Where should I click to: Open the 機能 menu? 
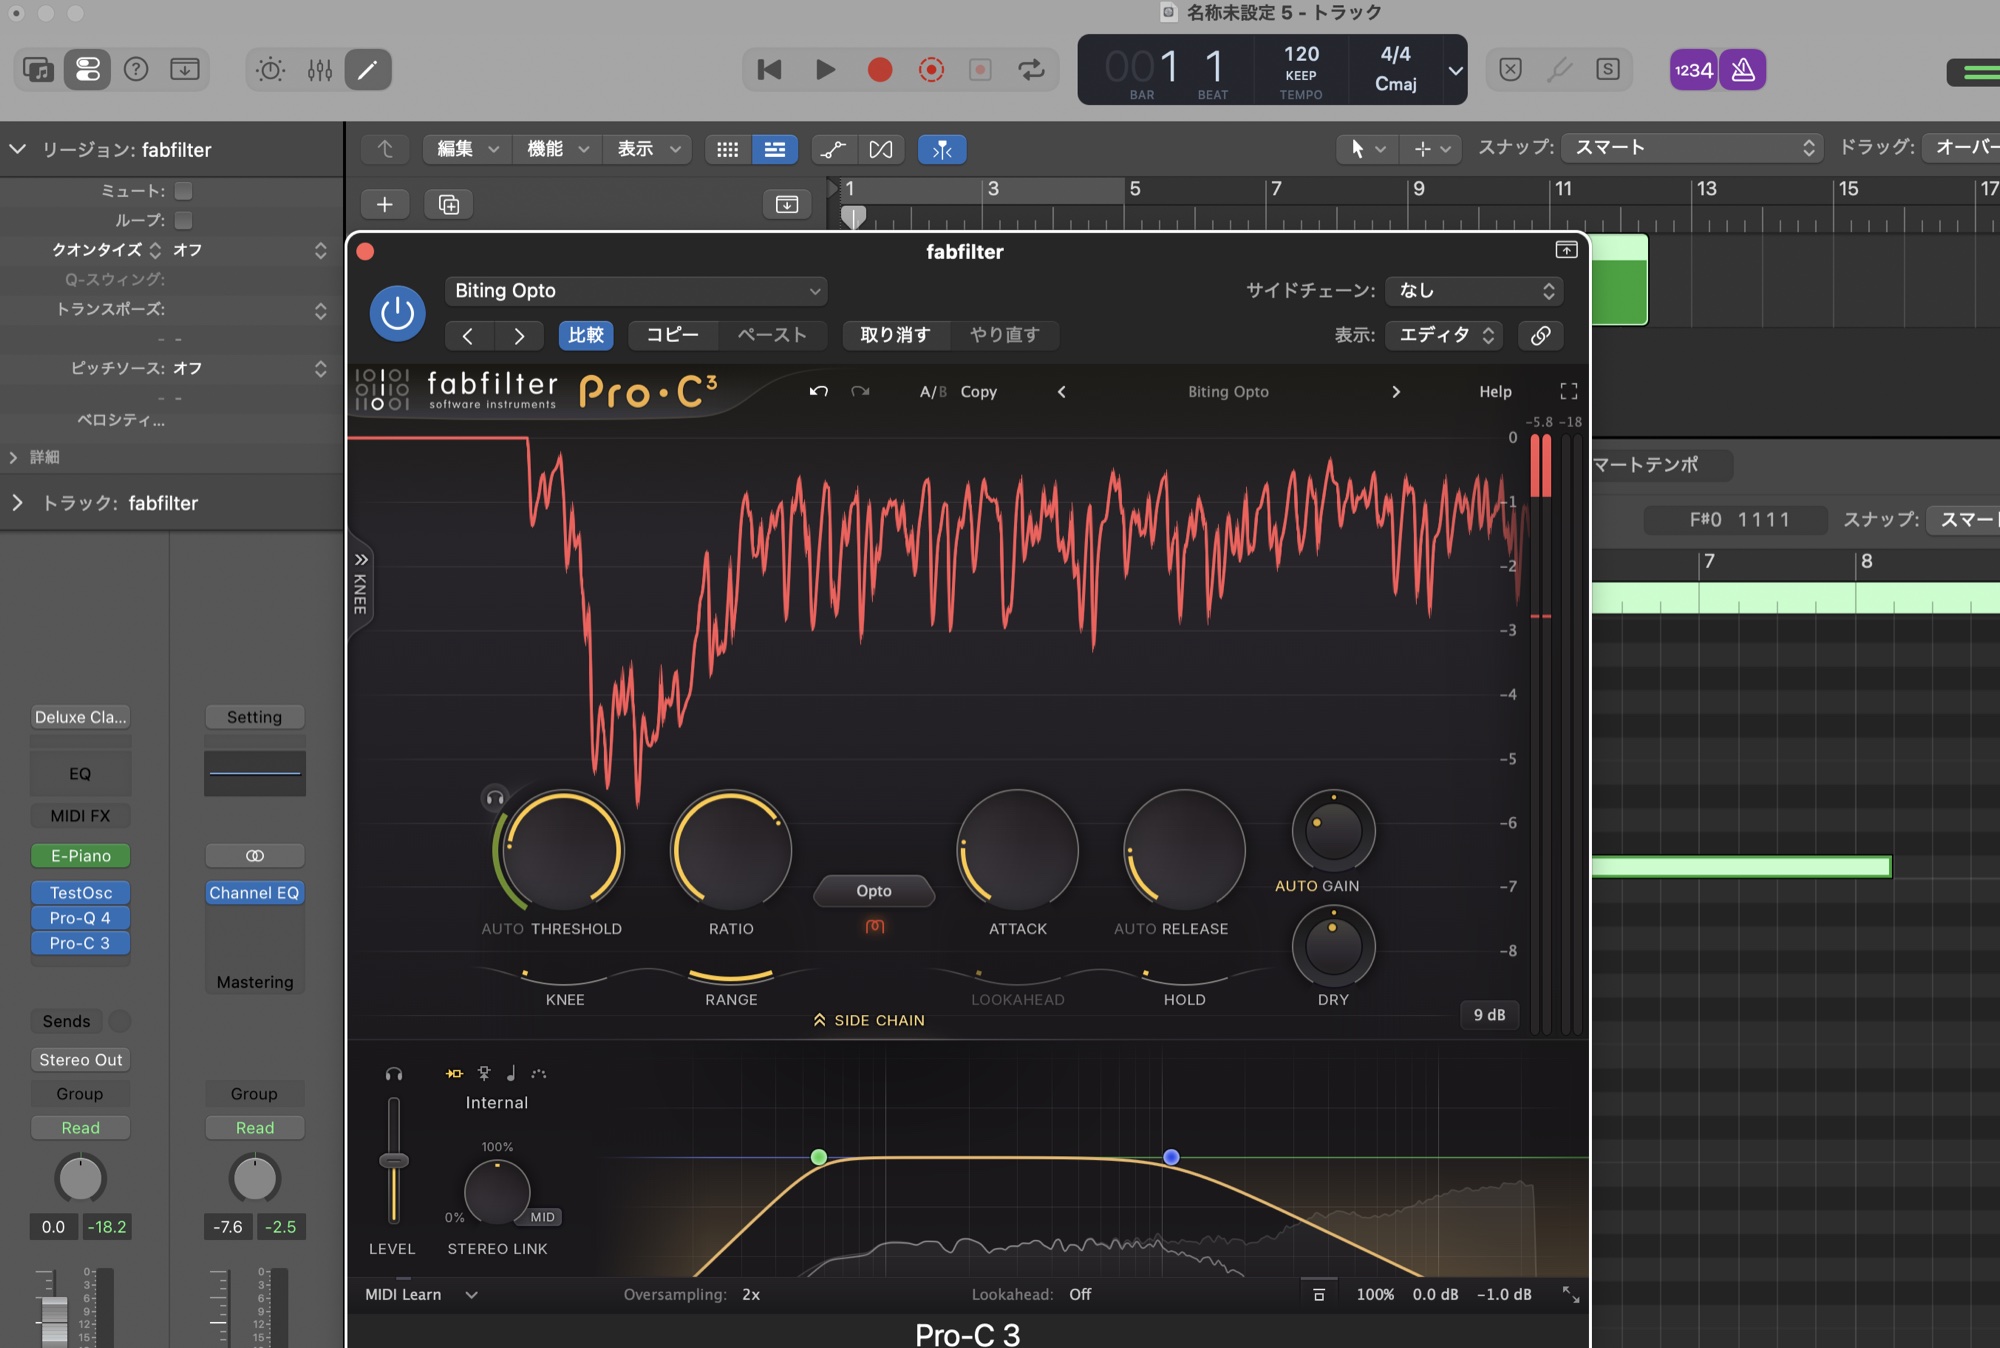(x=557, y=149)
